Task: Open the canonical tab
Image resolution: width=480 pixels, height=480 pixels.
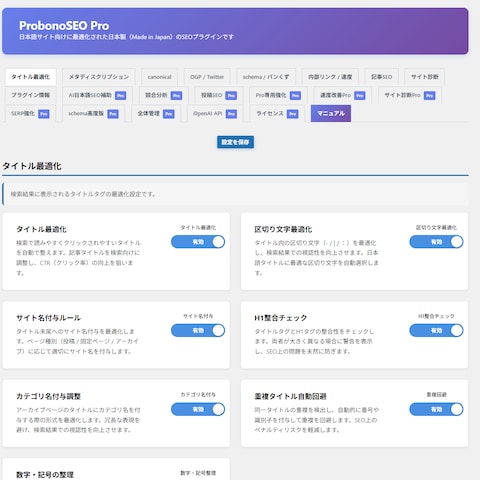Action: click(159, 77)
